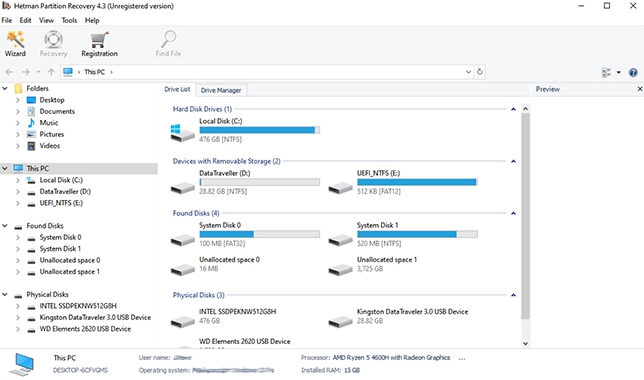Select Kingston DataTraveler disk icon in Drive List
The image size is (644, 380).
[x=340, y=321]
